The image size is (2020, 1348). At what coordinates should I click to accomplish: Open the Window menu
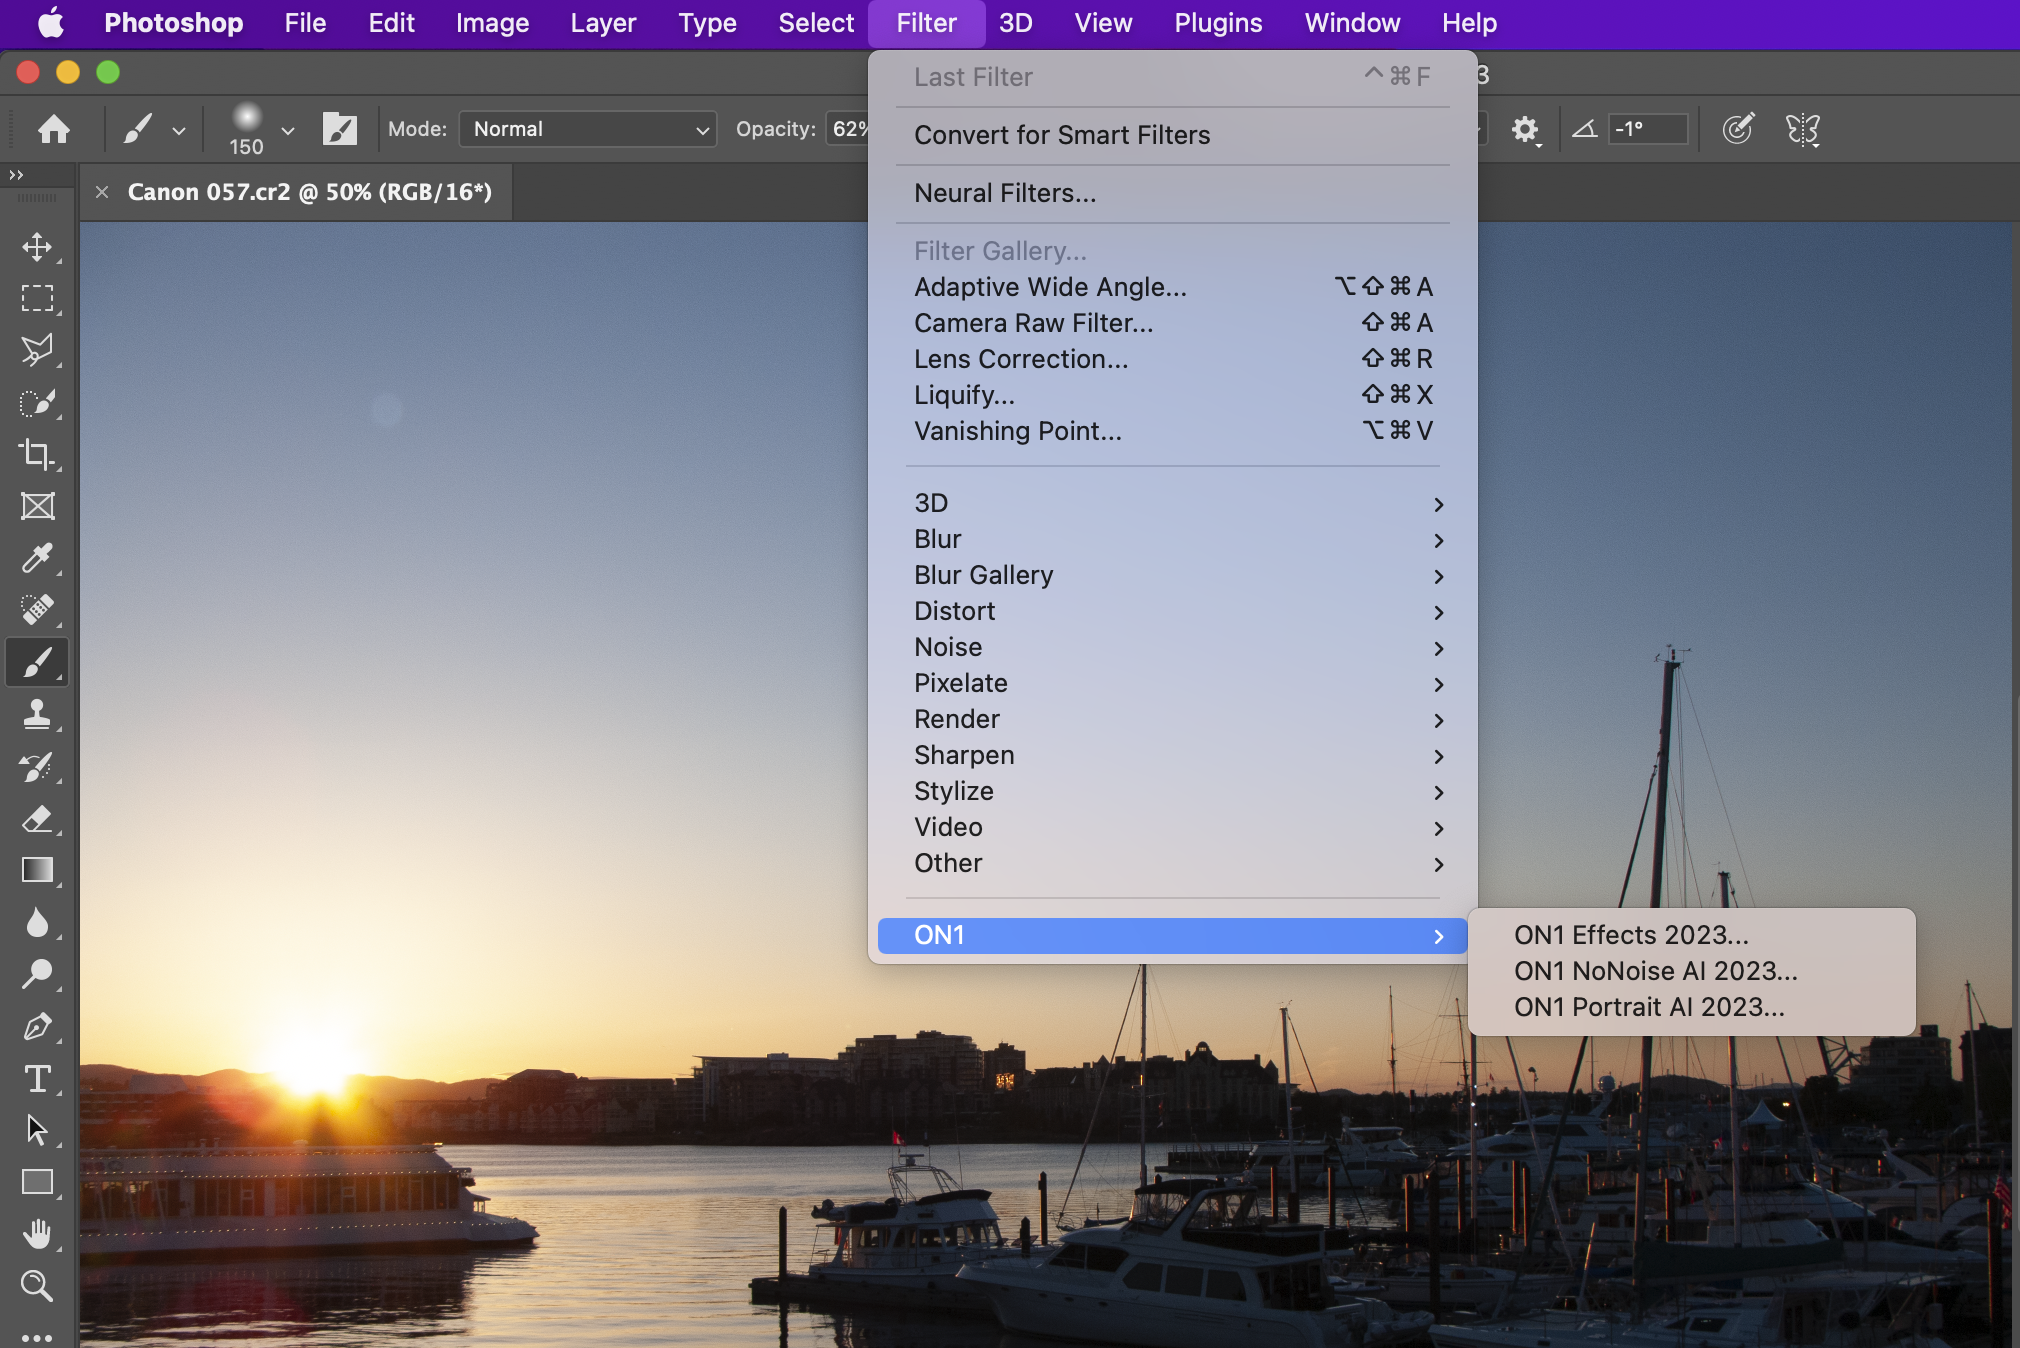(1352, 23)
